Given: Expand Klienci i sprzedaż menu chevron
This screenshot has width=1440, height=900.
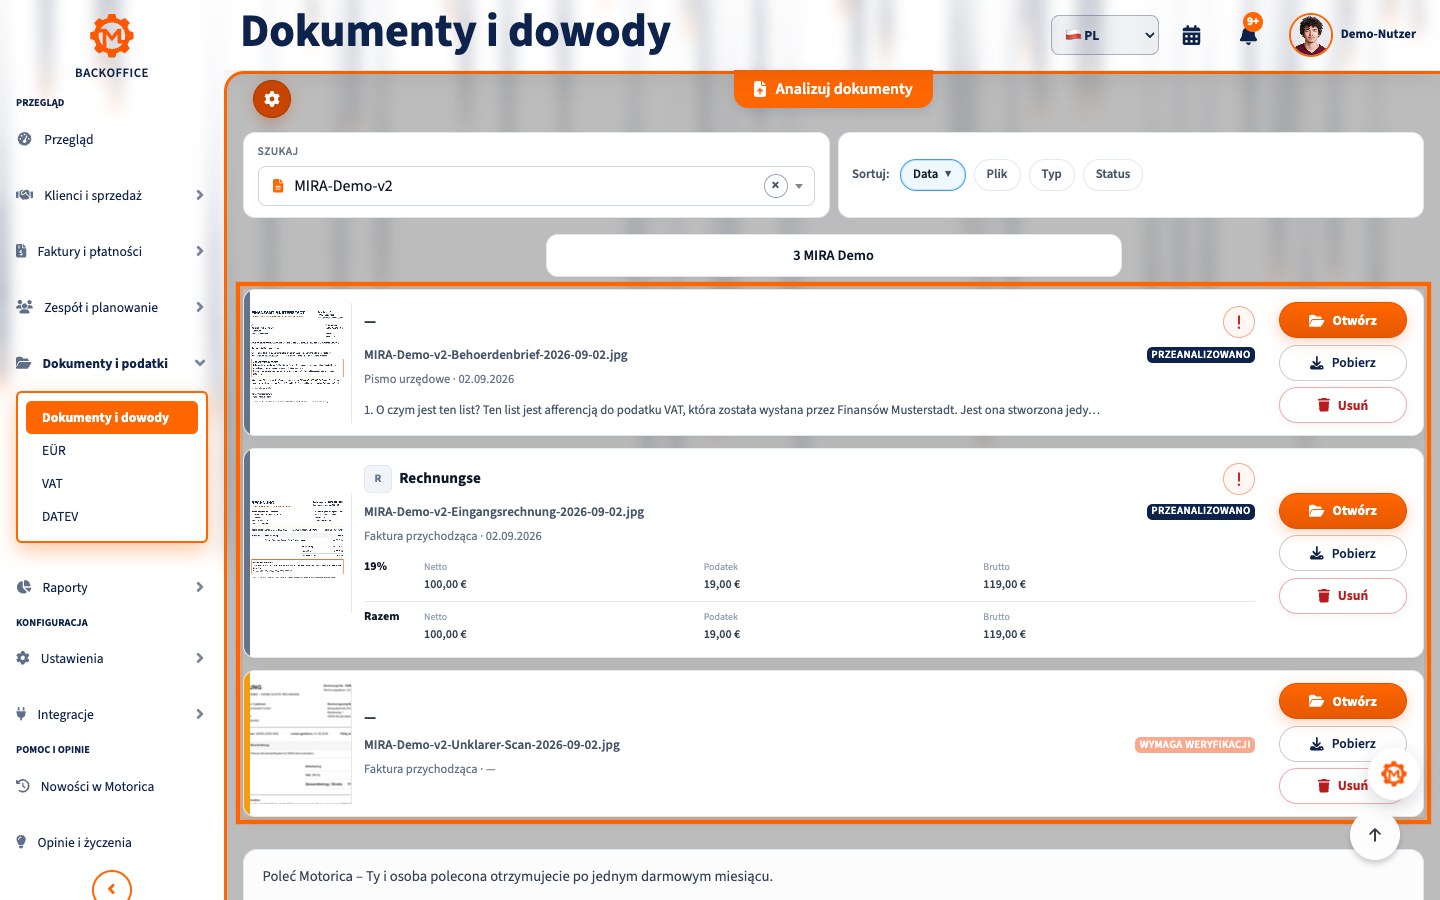Looking at the screenshot, I should 200,195.
